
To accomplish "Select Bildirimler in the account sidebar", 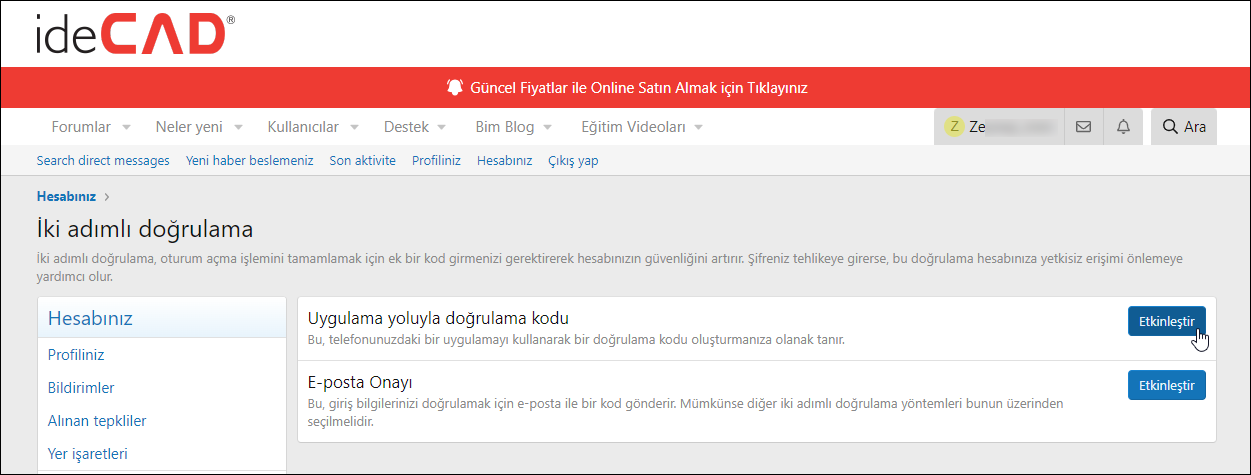I will 81,387.
